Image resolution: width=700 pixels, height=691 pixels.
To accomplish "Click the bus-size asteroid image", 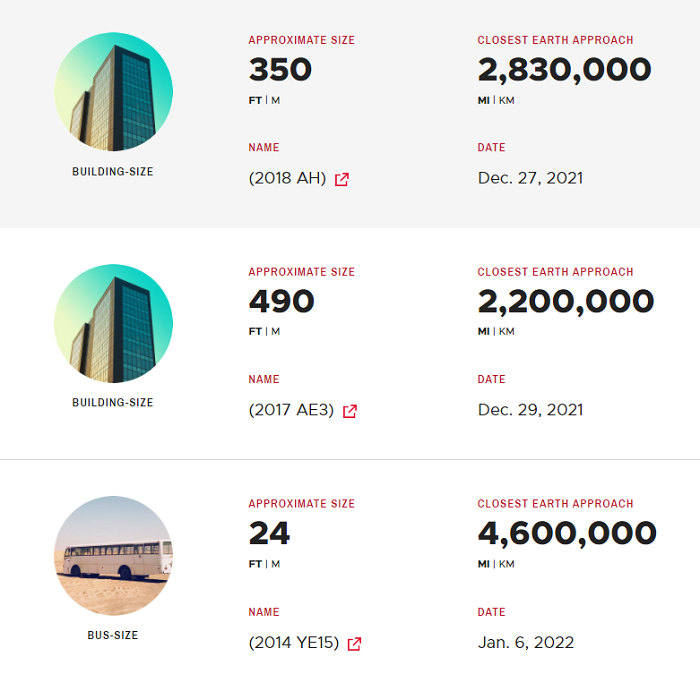I will pos(113,555).
